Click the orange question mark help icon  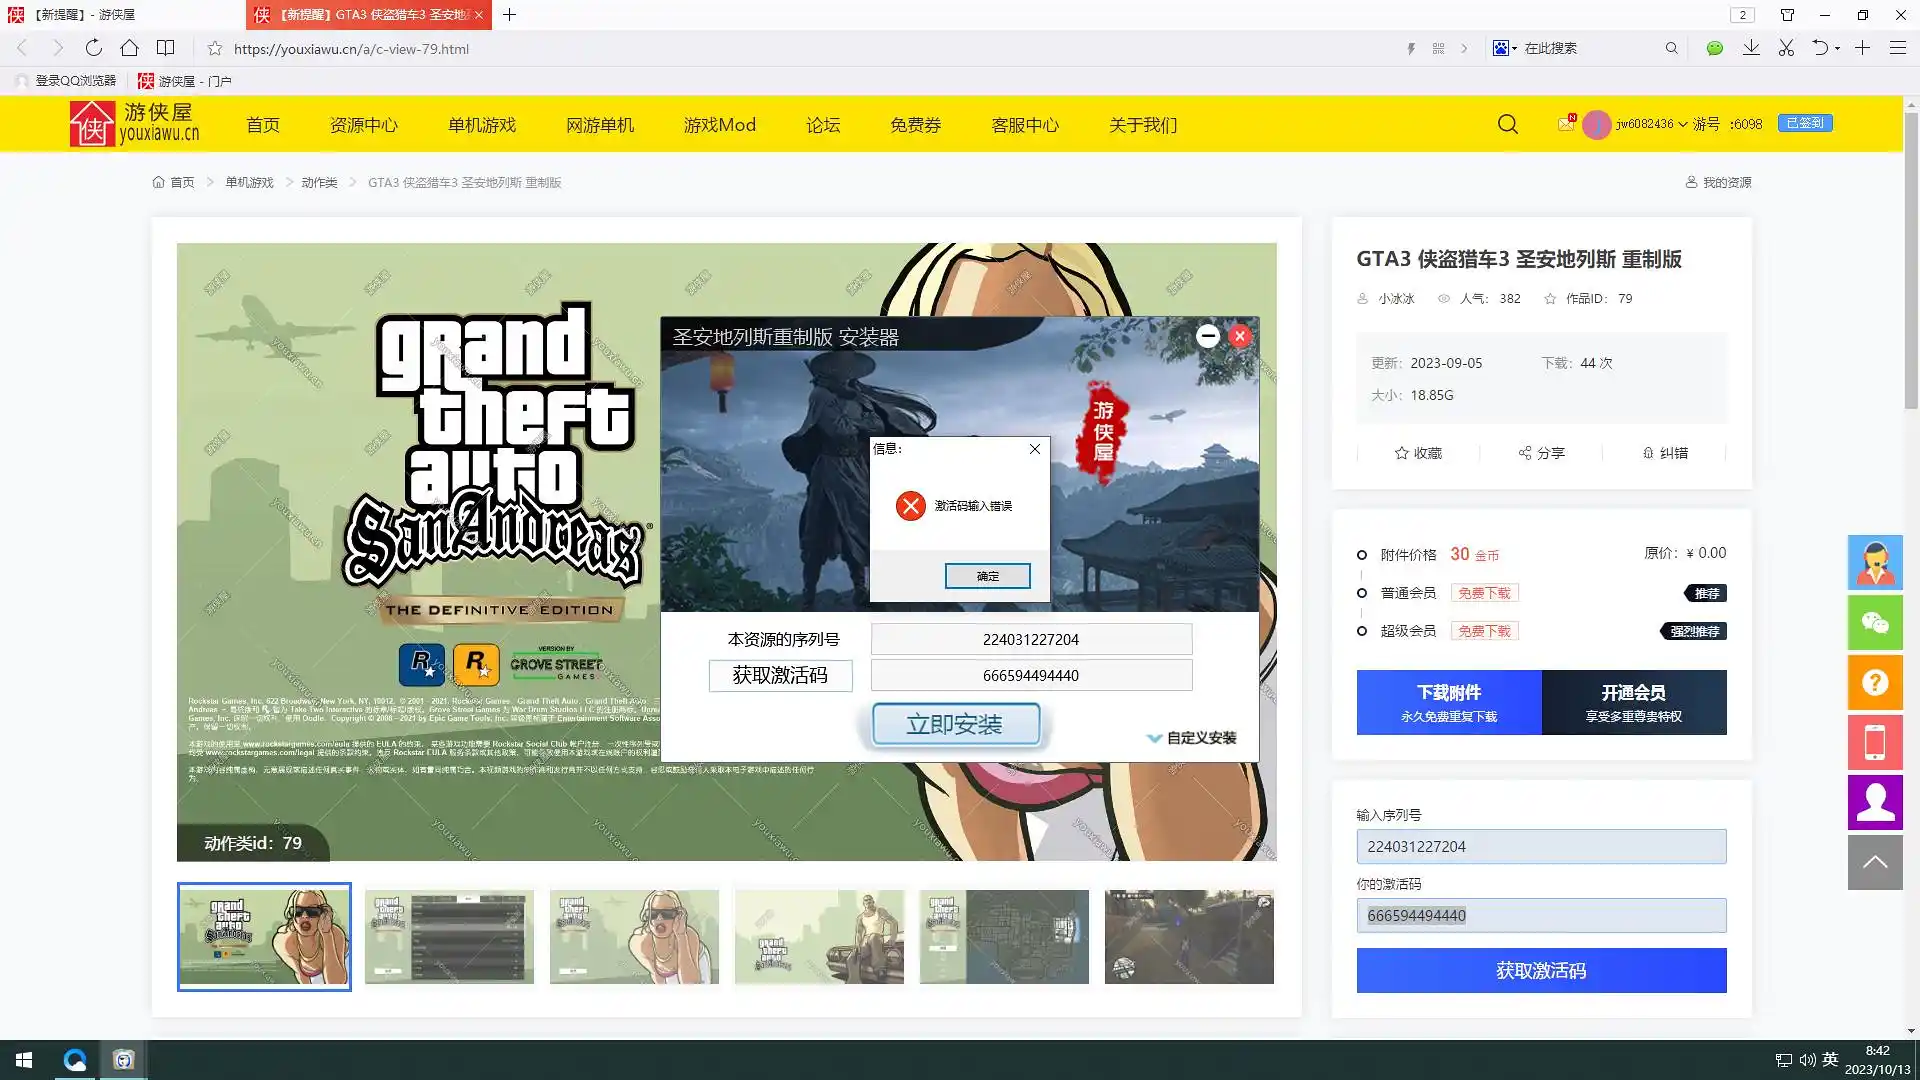coord(1875,683)
